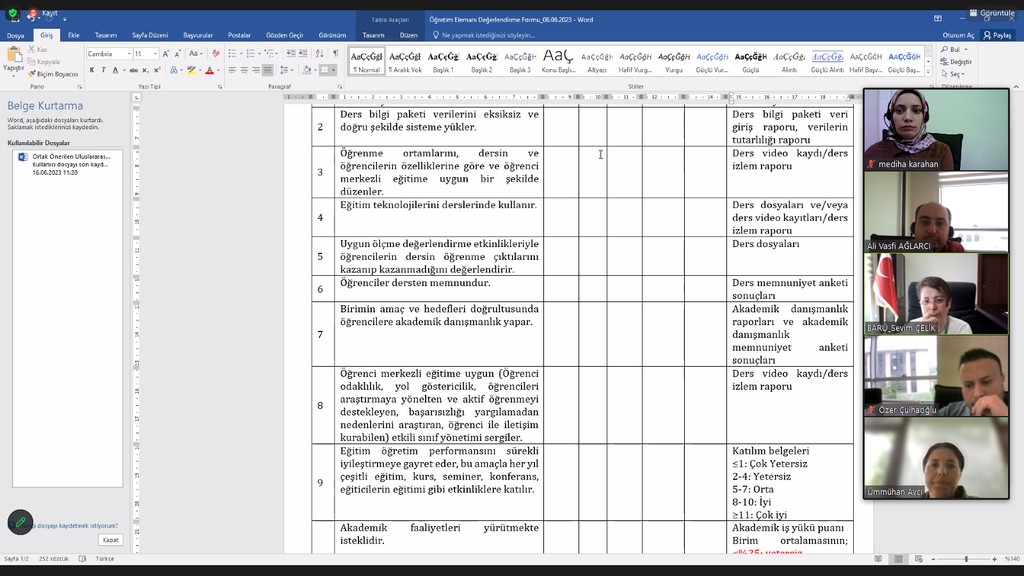Toggle italic (T) formatting

click(105, 70)
